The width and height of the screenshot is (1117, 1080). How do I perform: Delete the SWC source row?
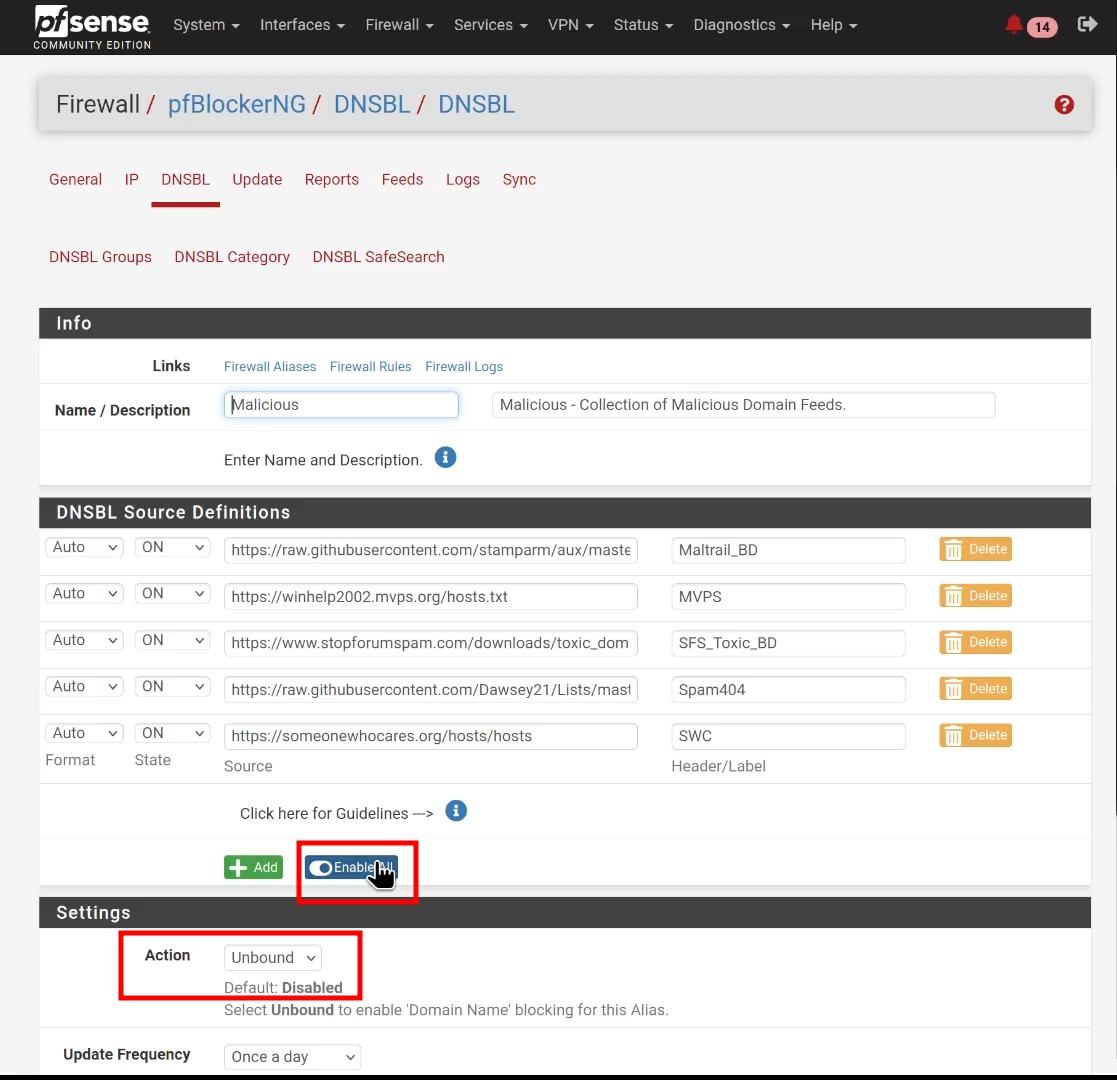(x=975, y=735)
